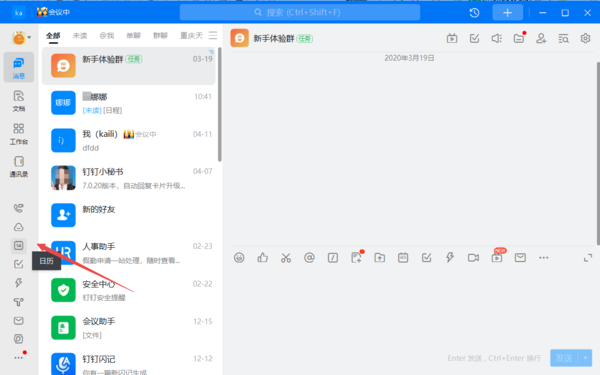The image size is (600, 375).
Task: Click the to-do checkmark icon in message toolbar
Action: (x=427, y=258)
